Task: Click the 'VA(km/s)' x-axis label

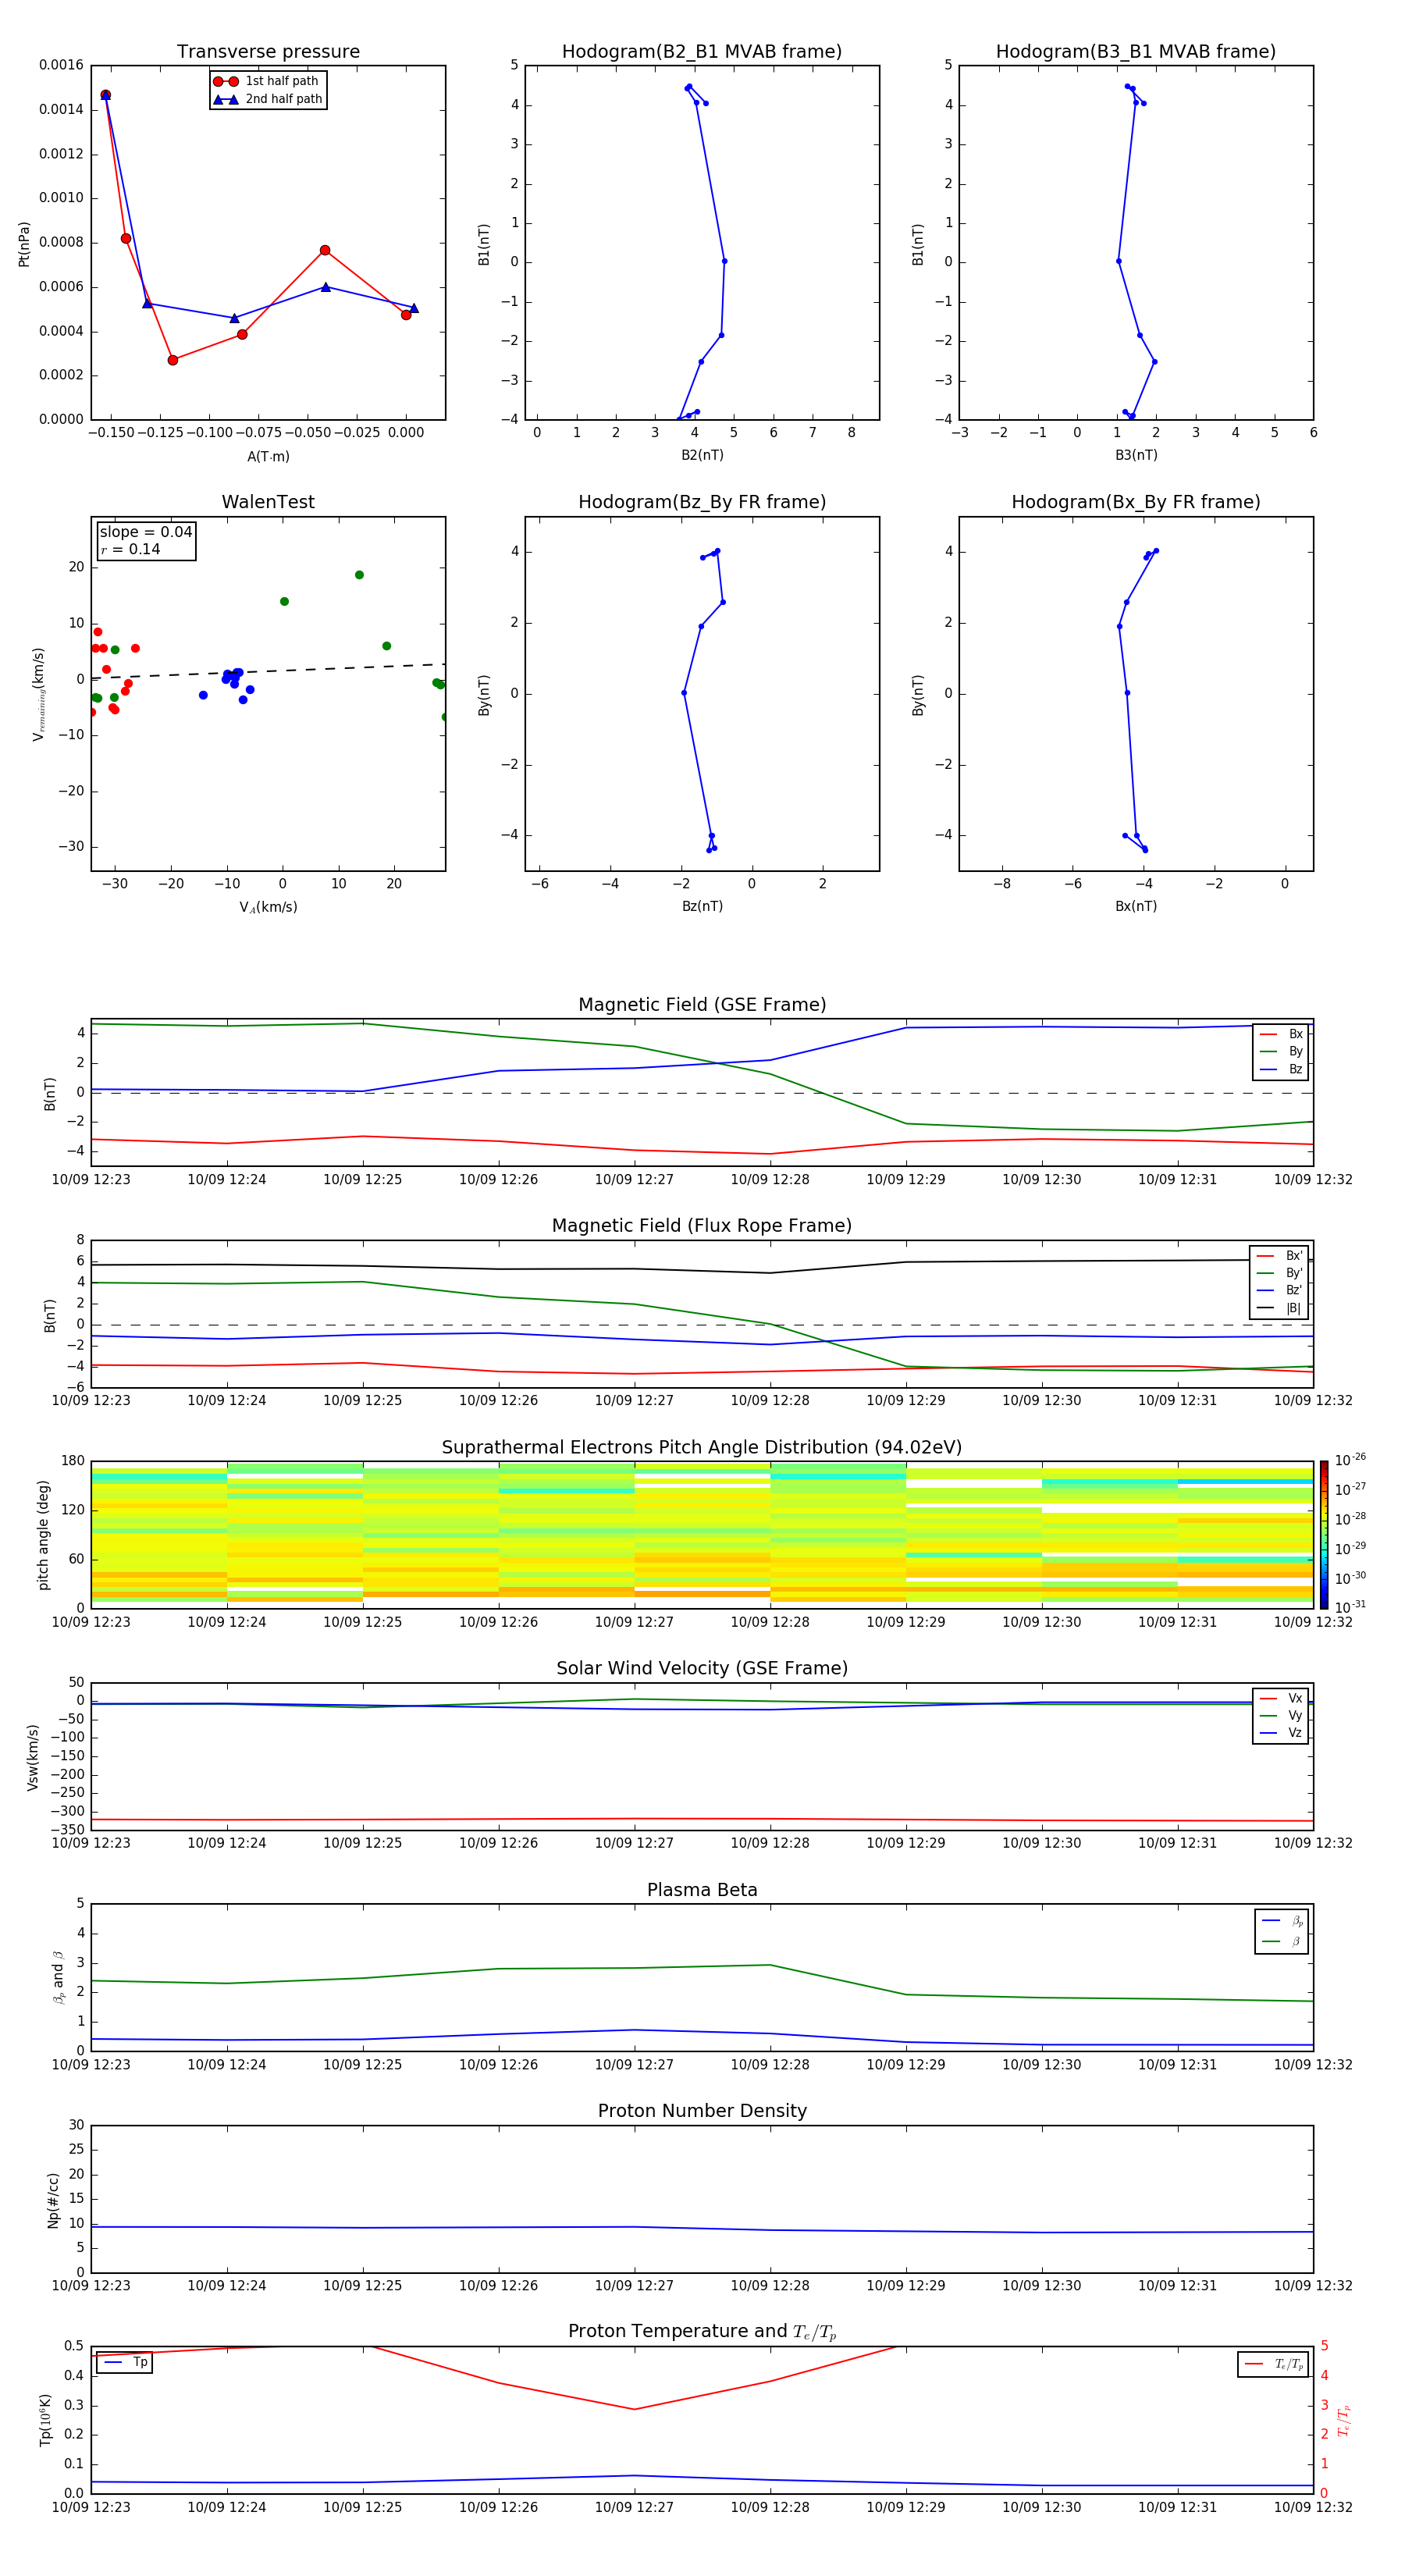Action: (x=268, y=907)
